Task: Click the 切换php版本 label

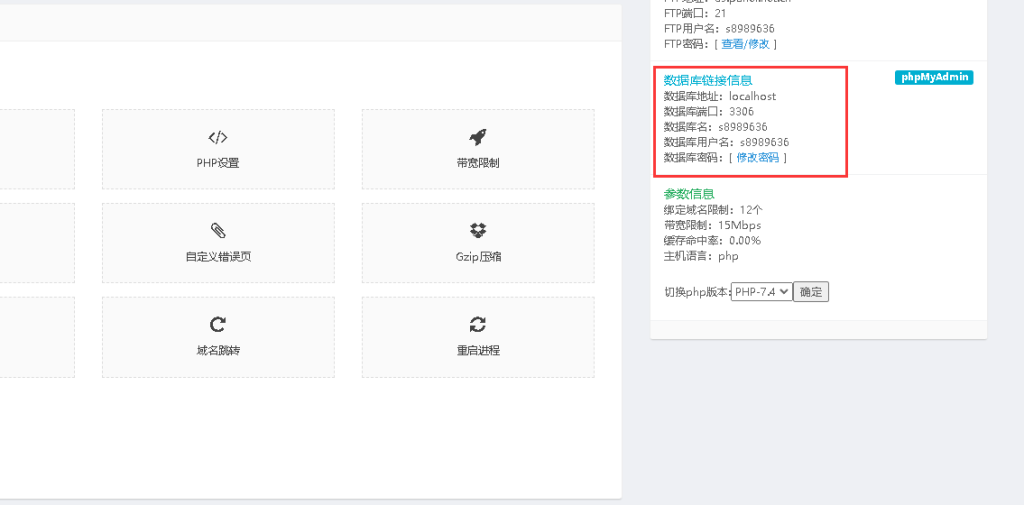Action: [x=697, y=292]
